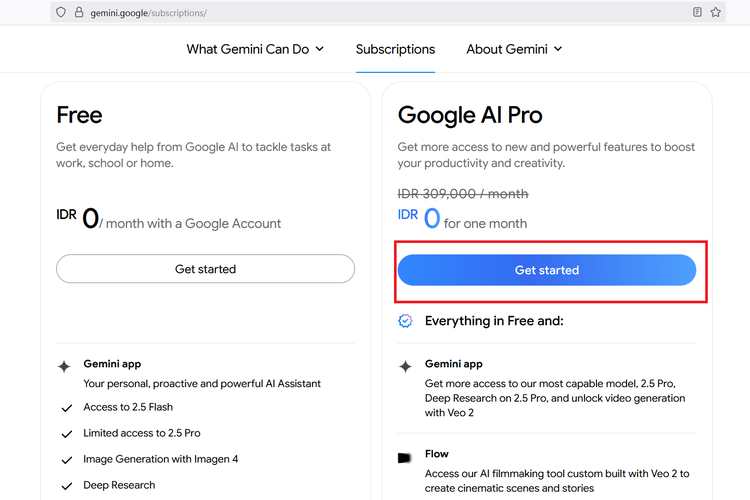Click 'Image Generation with Imagen 4' text
Image resolution: width=750 pixels, height=500 pixels.
[161, 459]
